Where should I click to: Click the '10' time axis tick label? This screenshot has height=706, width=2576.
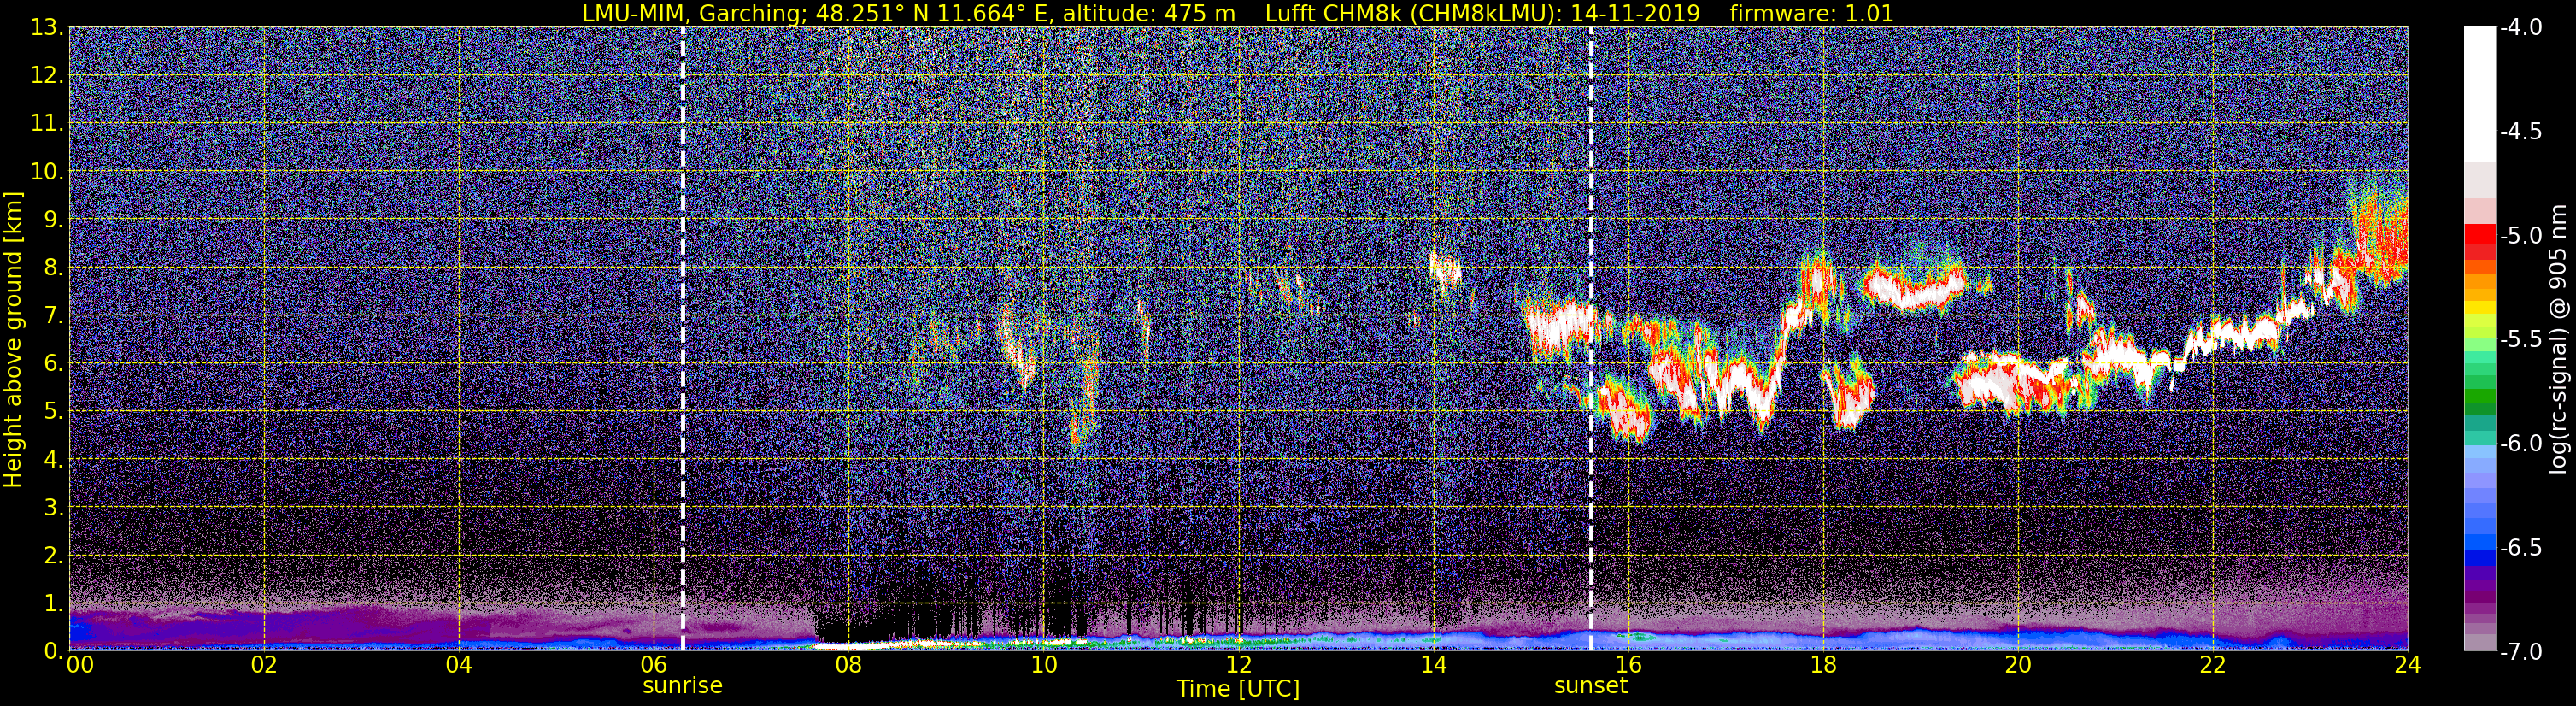[x=1043, y=666]
